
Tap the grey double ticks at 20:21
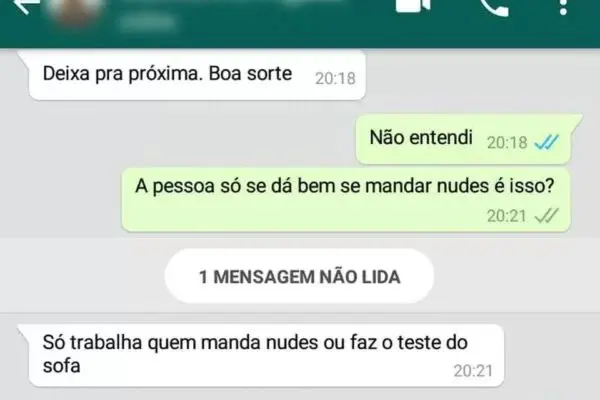click(547, 216)
